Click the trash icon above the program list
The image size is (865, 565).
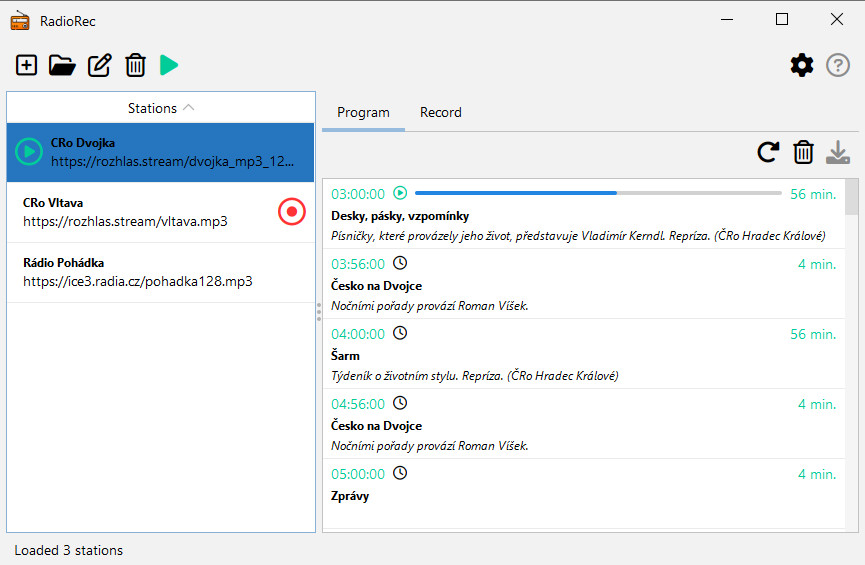pos(803,152)
